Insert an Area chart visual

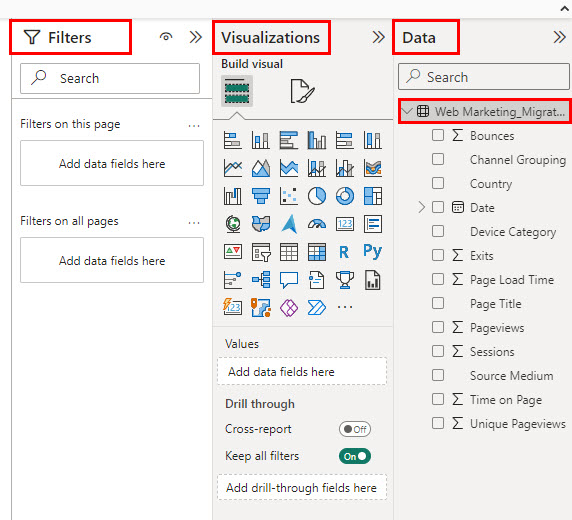click(x=260, y=168)
